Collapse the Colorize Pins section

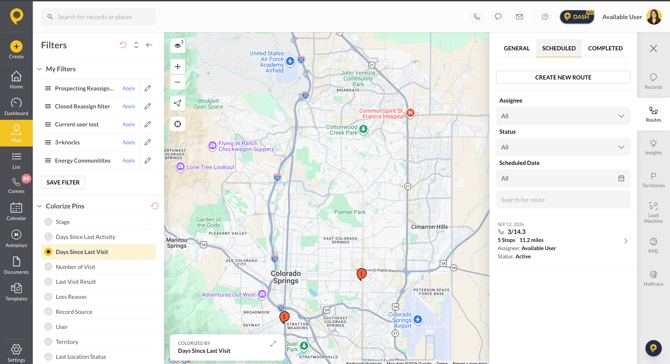pyautogui.click(x=39, y=206)
